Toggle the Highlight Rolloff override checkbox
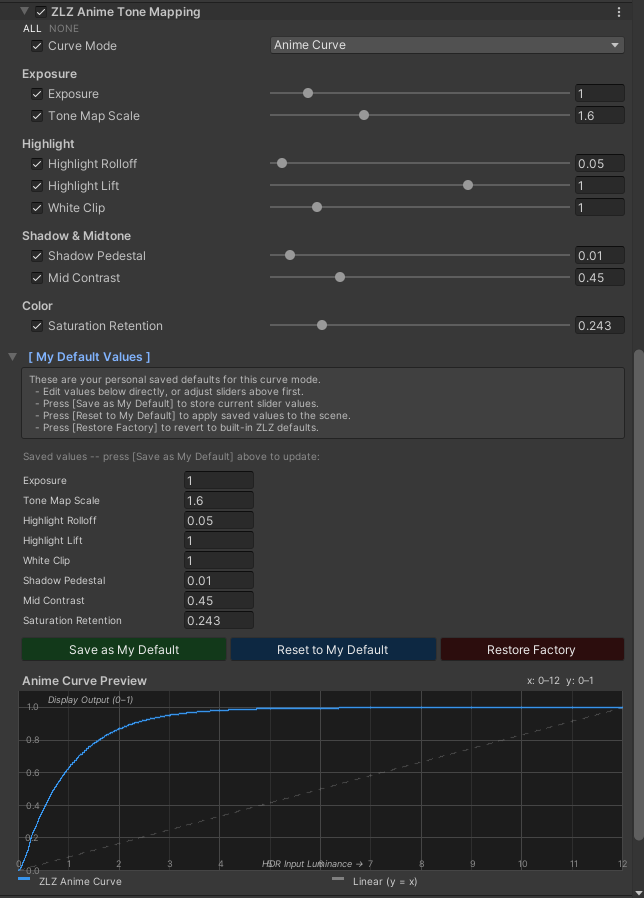 [x=37, y=164]
